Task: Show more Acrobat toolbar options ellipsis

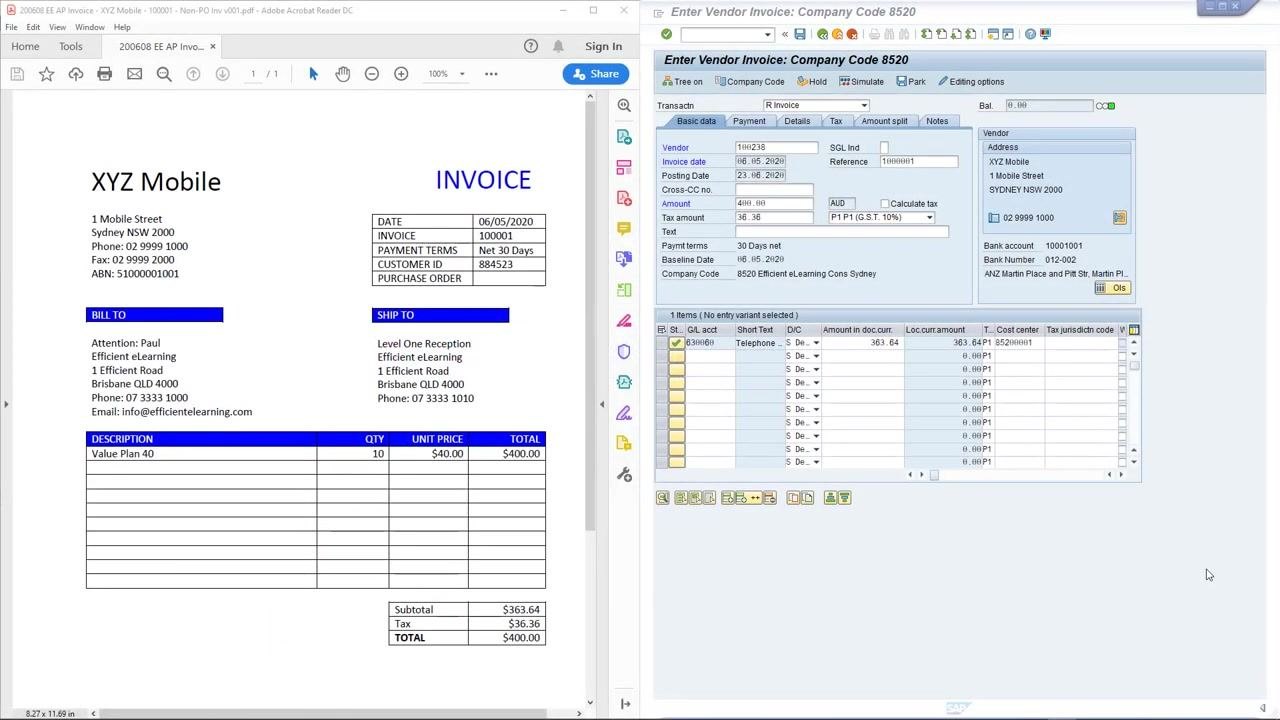Action: click(491, 74)
